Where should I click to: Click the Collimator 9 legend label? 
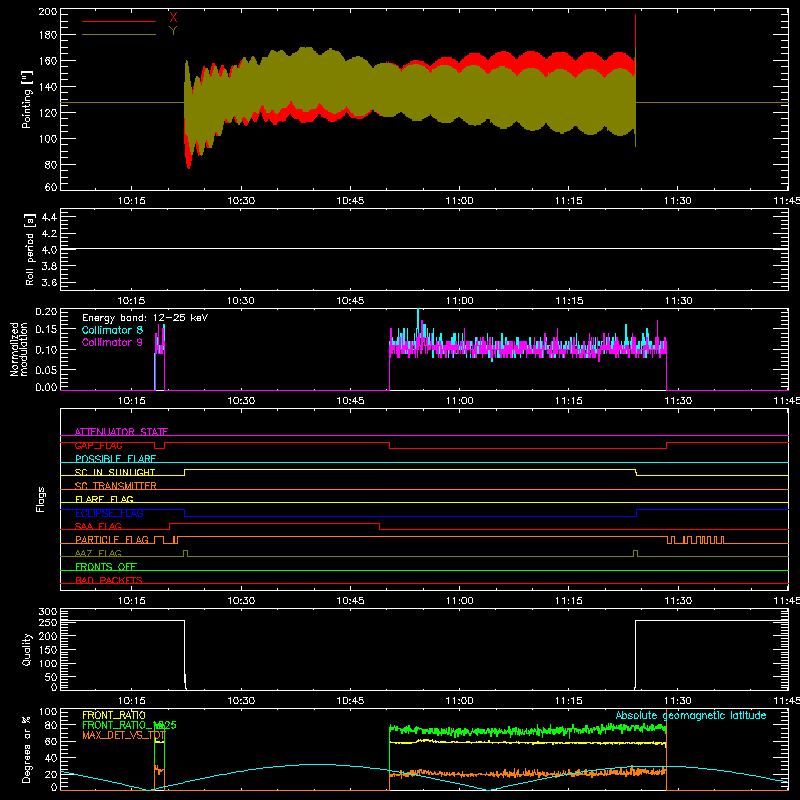pyautogui.click(x=112, y=342)
